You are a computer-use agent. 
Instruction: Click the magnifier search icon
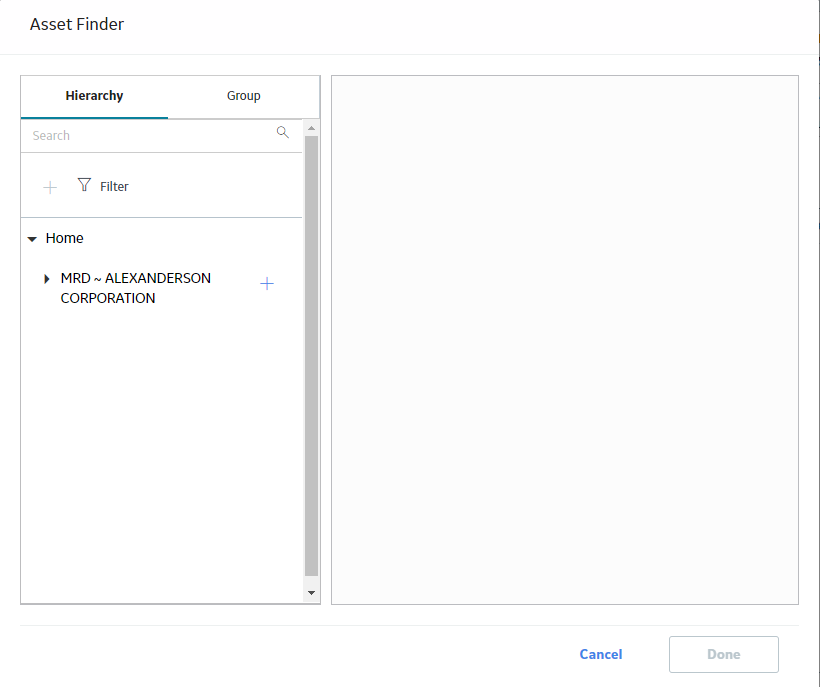[x=282, y=132]
